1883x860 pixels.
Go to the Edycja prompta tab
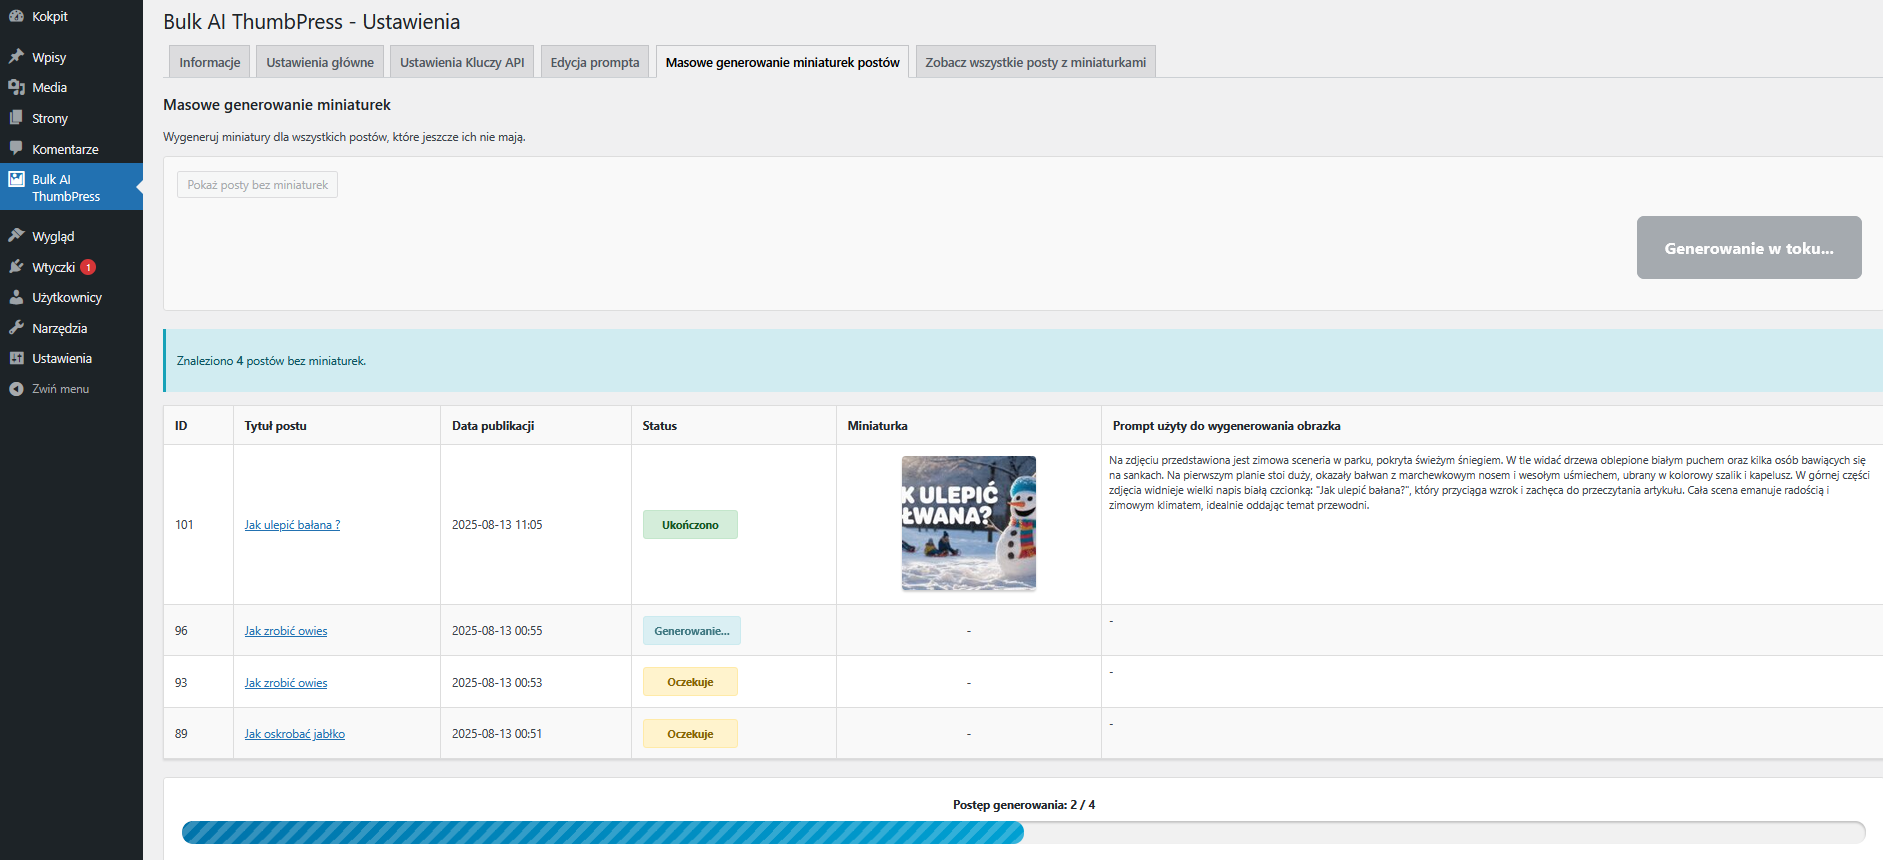pos(594,62)
